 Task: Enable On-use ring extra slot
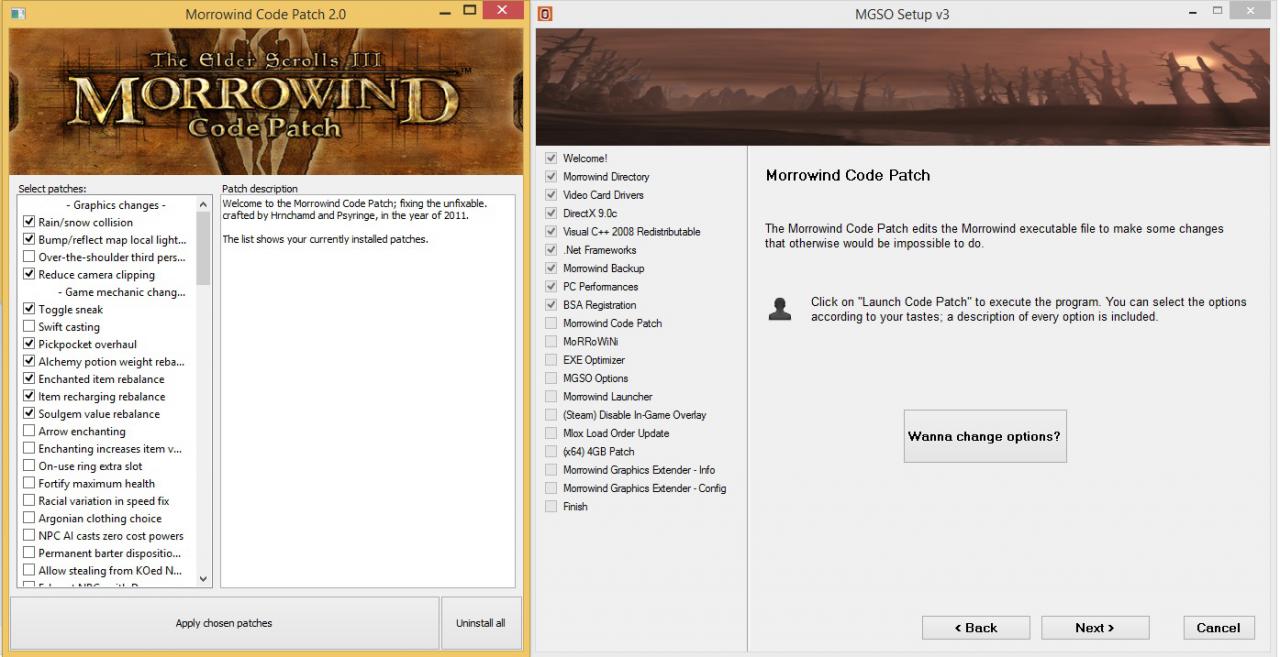[x=29, y=466]
